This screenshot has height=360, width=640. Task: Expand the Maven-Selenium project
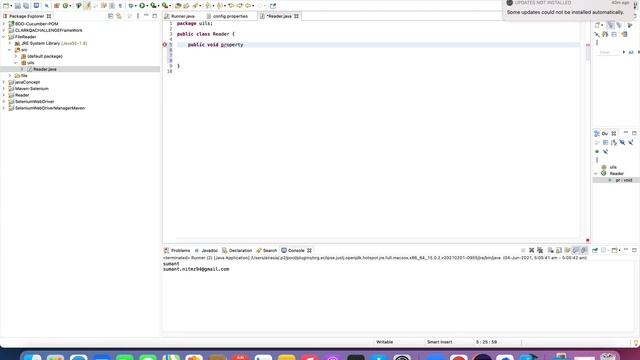[4, 89]
